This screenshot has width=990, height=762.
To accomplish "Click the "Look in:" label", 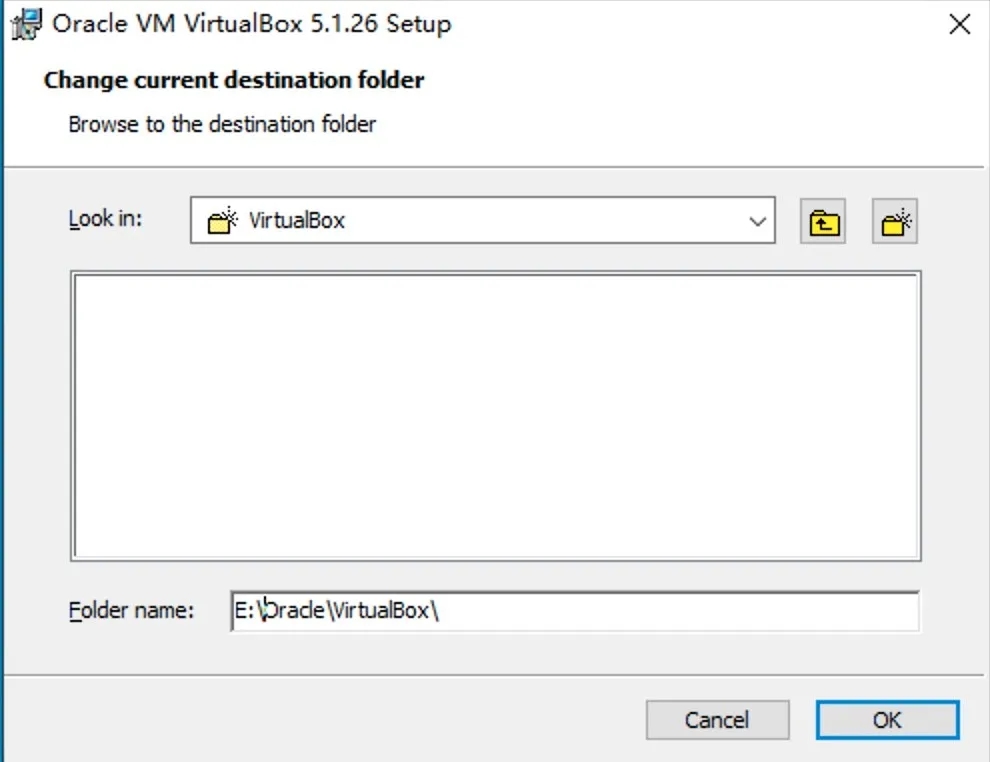I will click(x=105, y=219).
